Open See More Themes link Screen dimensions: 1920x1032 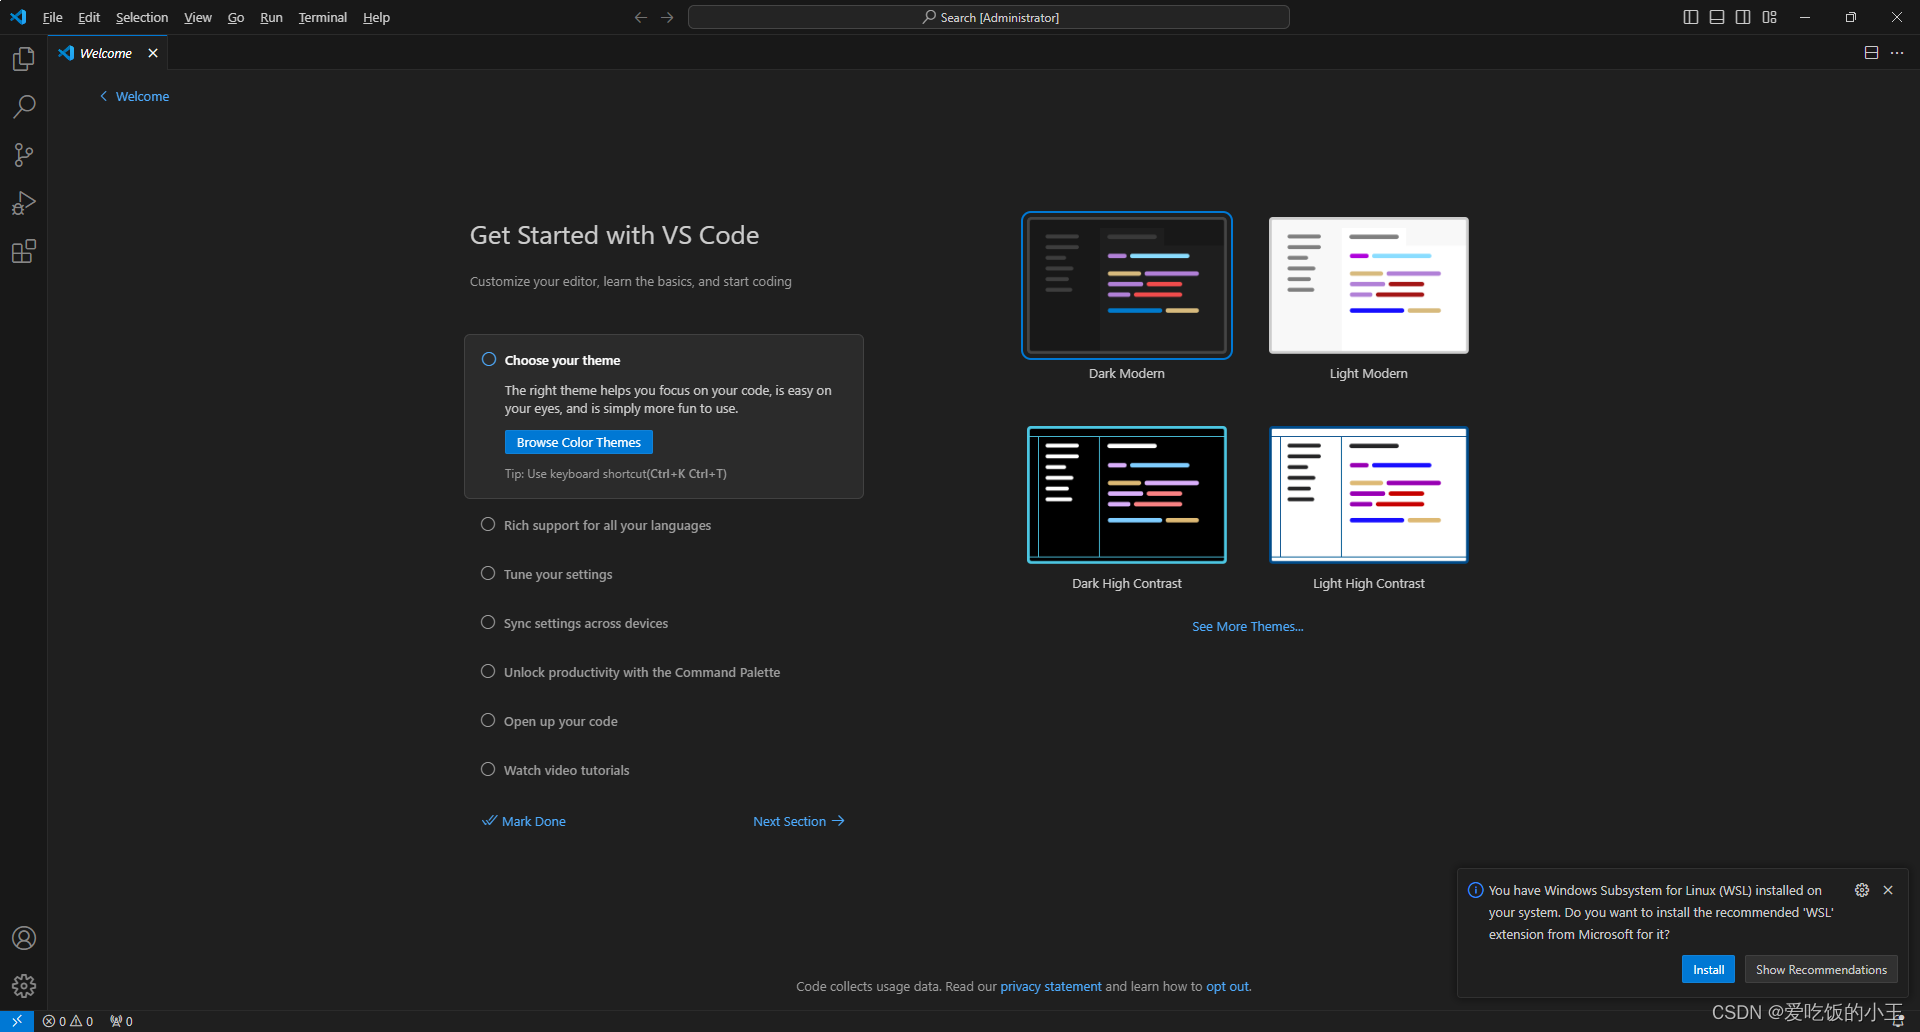click(x=1248, y=627)
